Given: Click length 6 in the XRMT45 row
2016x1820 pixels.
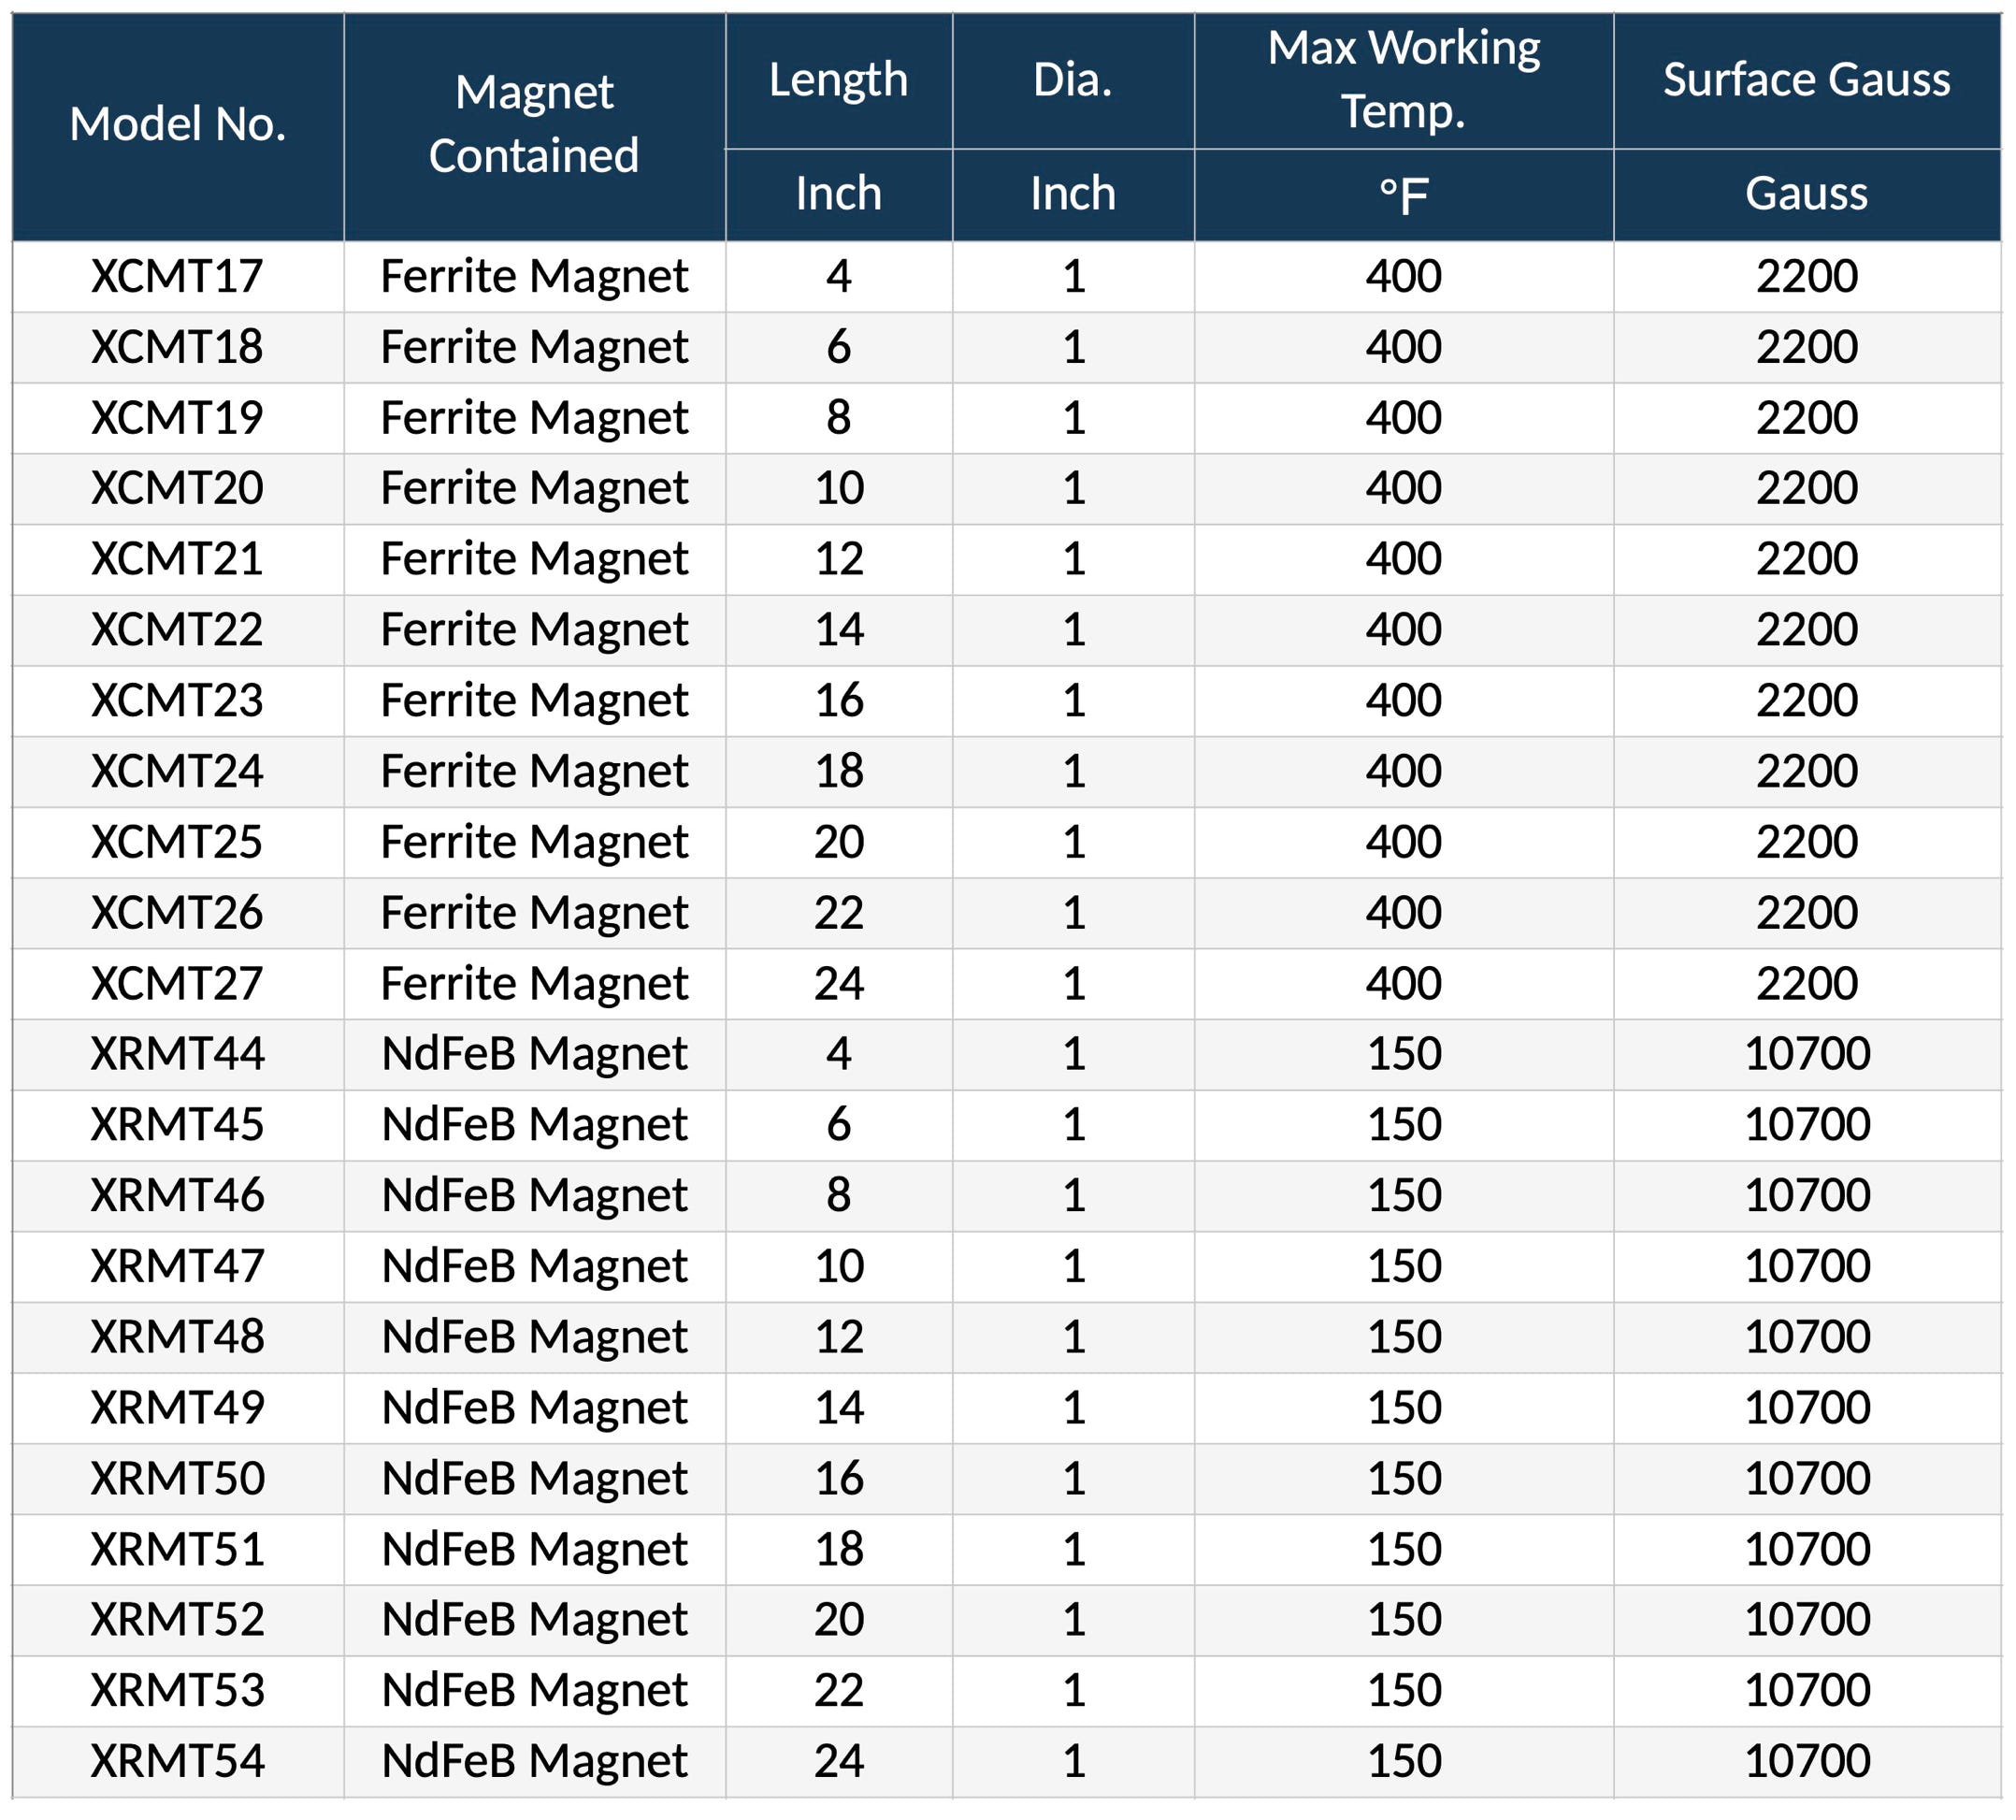Looking at the screenshot, I should (839, 1126).
